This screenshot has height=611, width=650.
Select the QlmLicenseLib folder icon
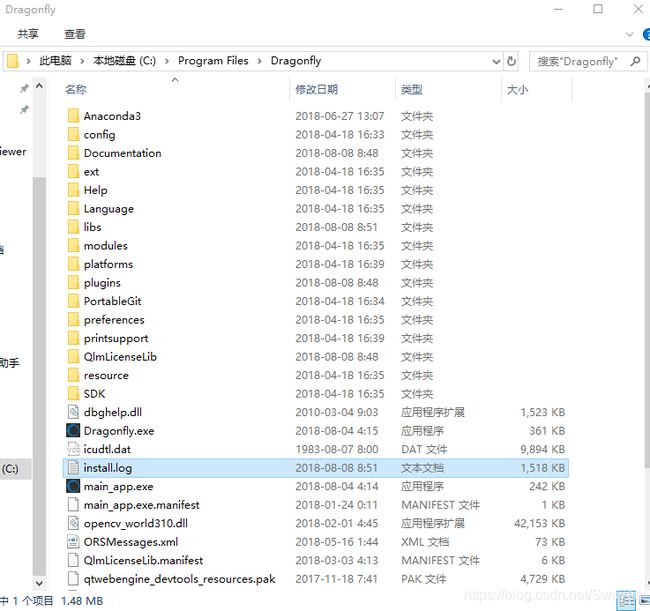(73, 356)
